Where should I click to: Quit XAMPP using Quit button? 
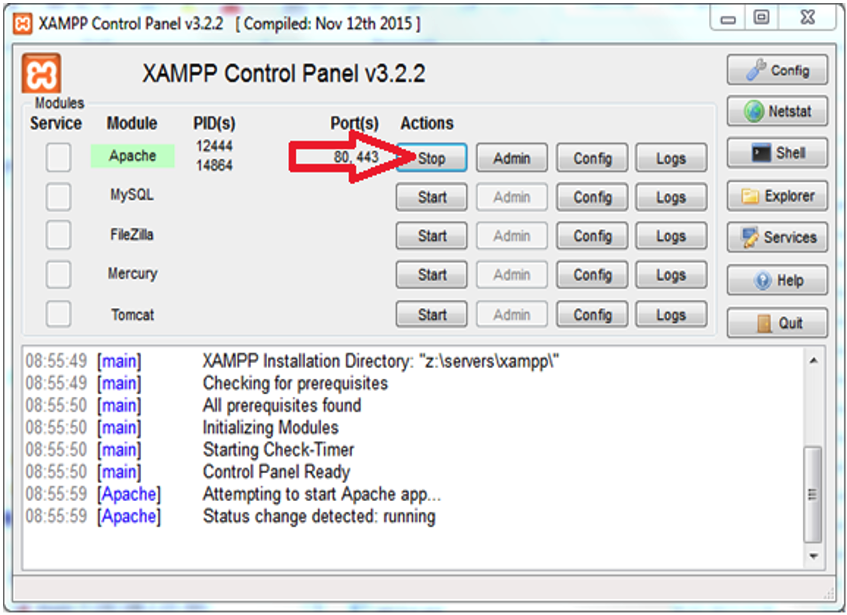(777, 323)
